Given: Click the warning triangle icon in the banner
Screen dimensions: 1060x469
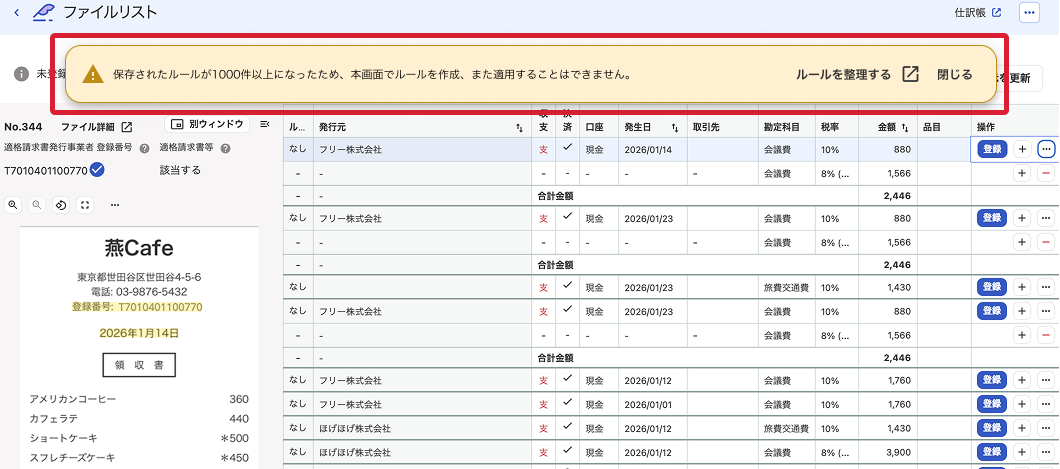Looking at the screenshot, I should pyautogui.click(x=93, y=74).
